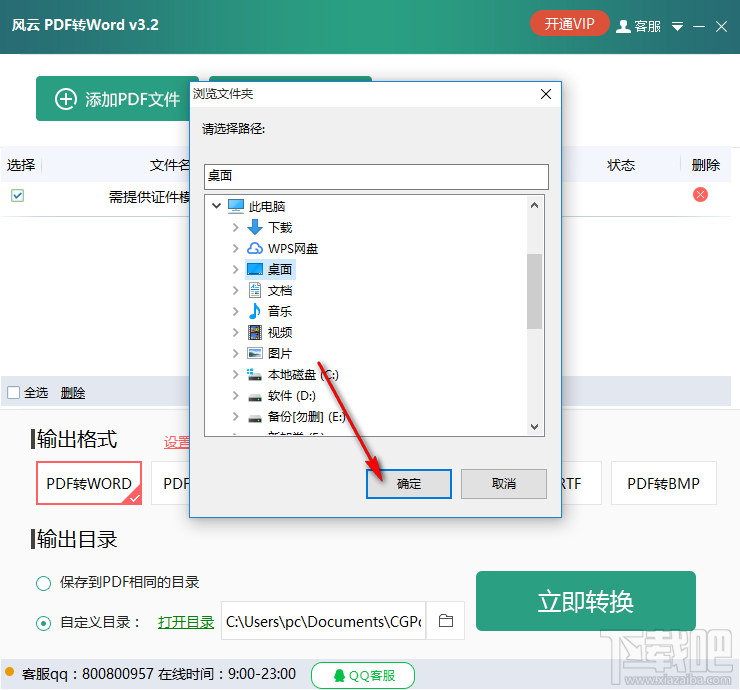Select the 下载 download arrow icon

click(x=255, y=227)
